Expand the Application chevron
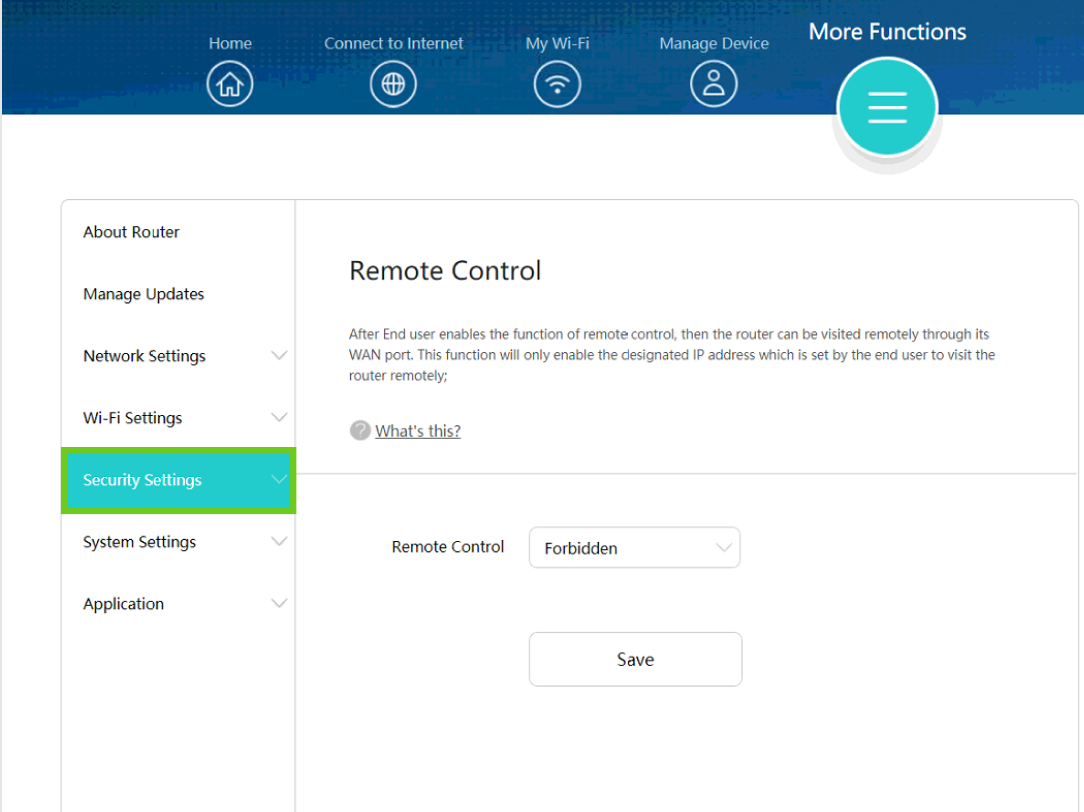Screen dimensions: 1084x812 [279, 604]
